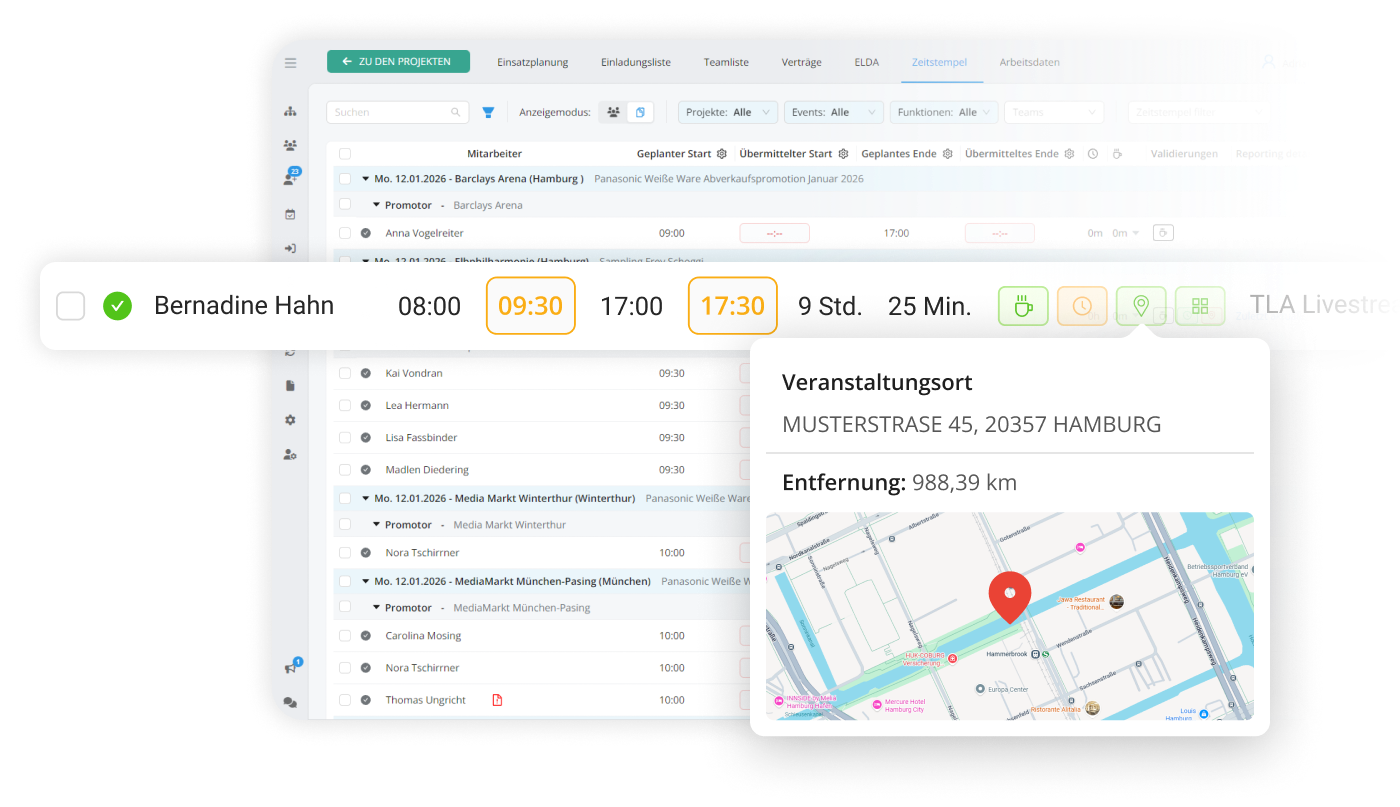
Task: Click the highlighted 09:30 submitted start time
Action: 530,306
